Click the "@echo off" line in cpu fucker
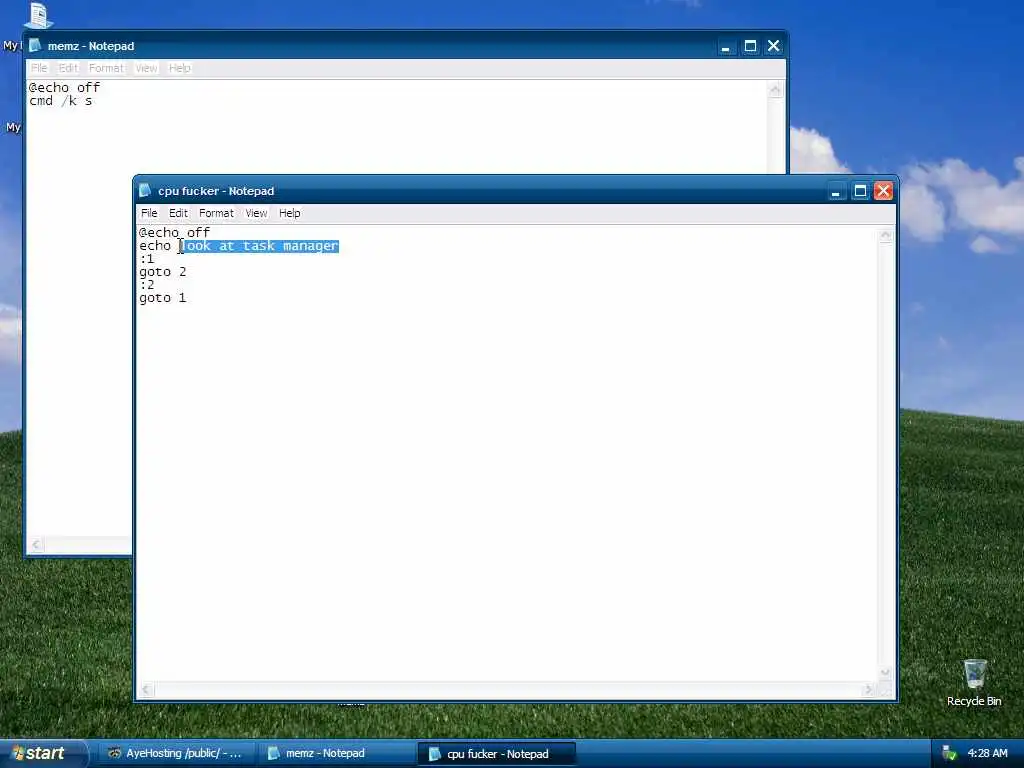The height and width of the screenshot is (768, 1024). [x=174, y=232]
